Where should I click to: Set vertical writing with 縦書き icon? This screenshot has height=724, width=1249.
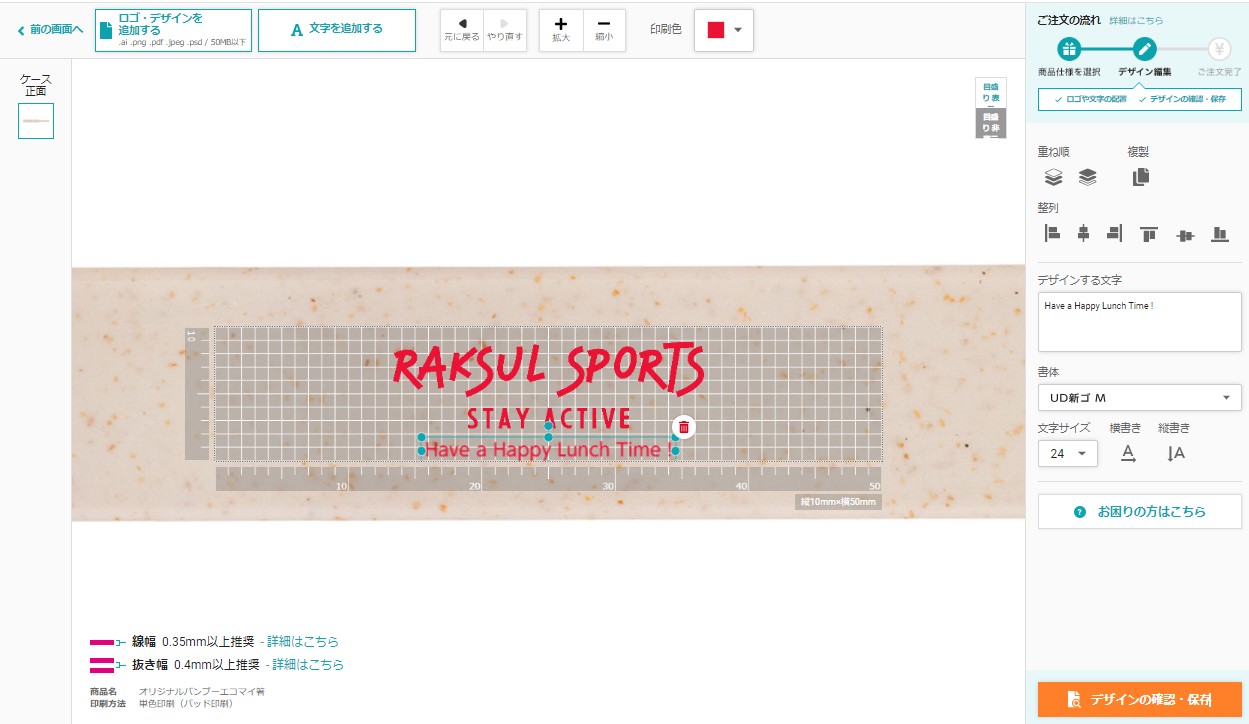[1176, 453]
